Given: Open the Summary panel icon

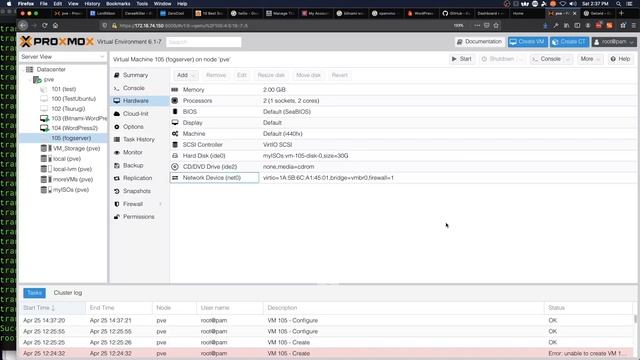Looking at the screenshot, I should pos(117,75).
